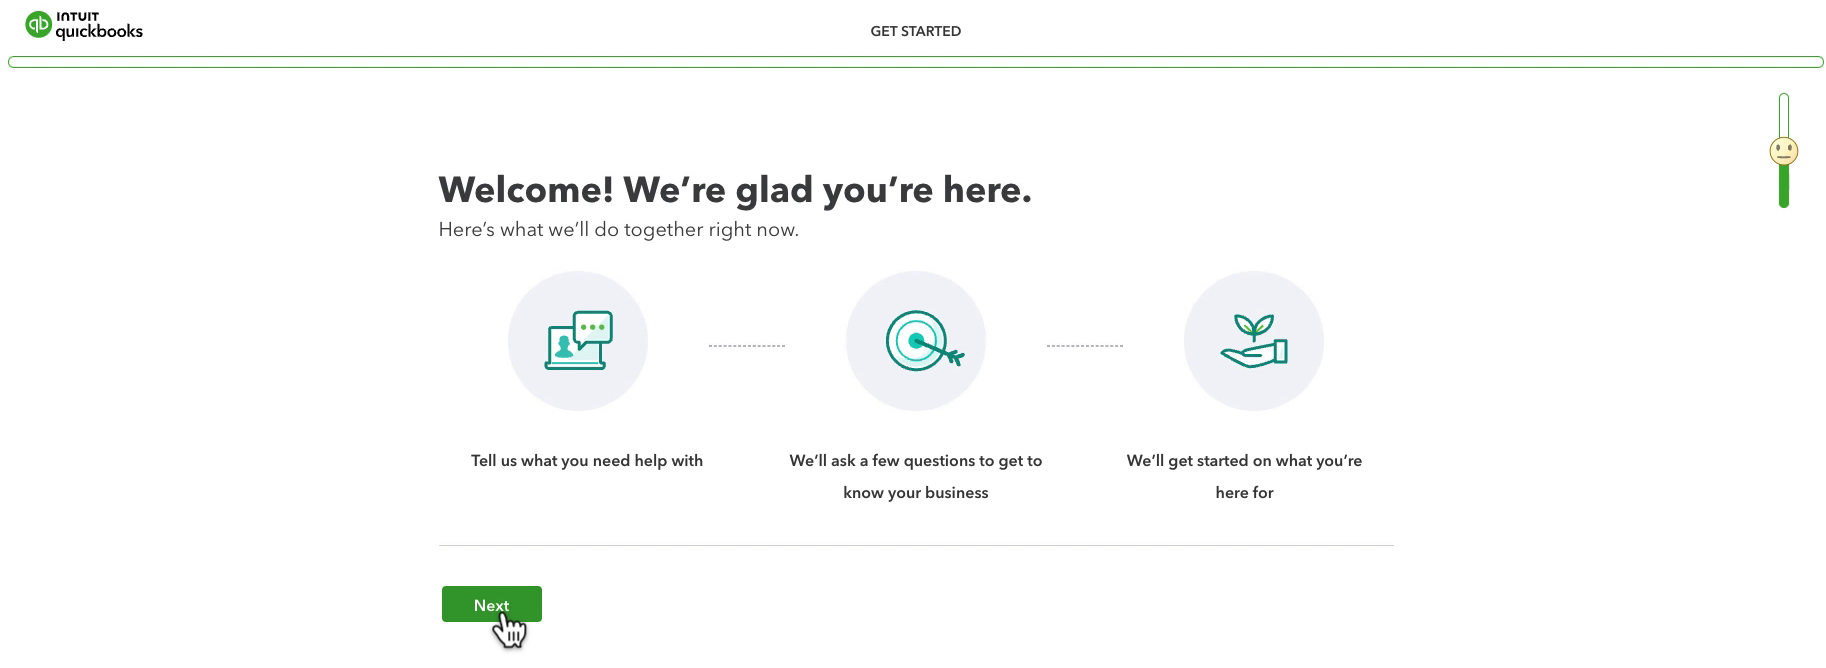Select the hand holding plant icon

1254,341
